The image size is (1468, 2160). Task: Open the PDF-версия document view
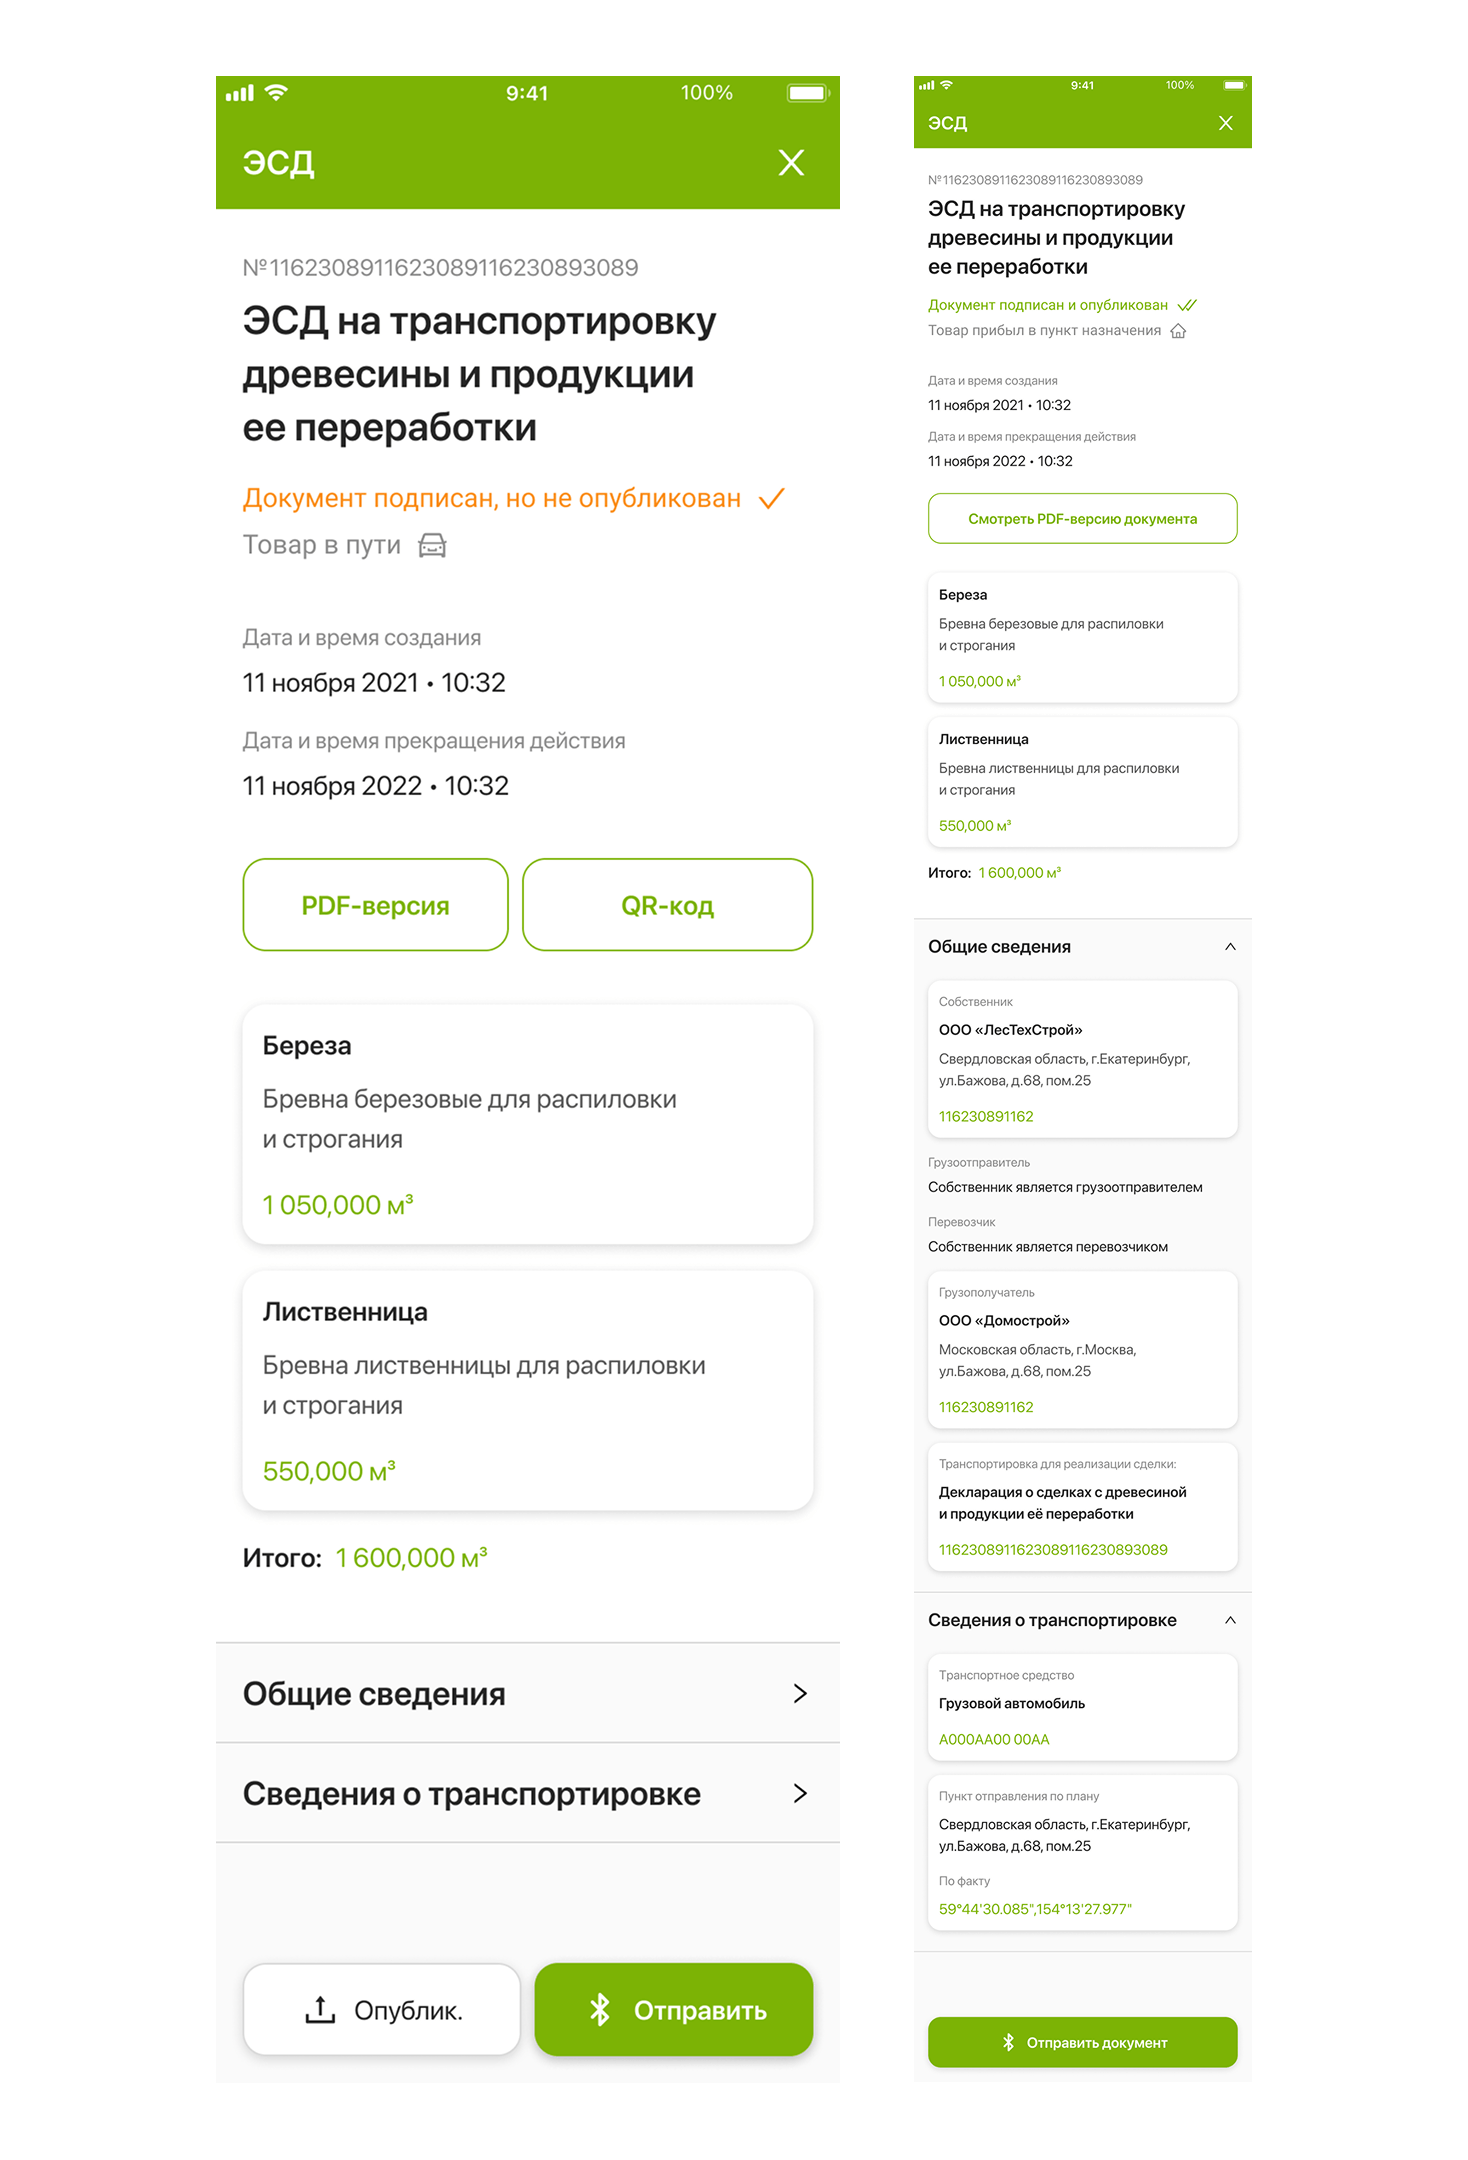pyautogui.click(x=375, y=905)
